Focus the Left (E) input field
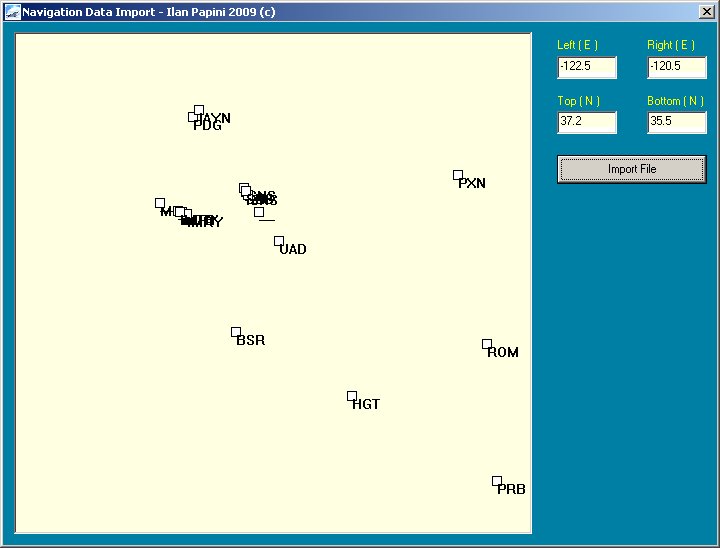The height and width of the screenshot is (548, 720). tap(586, 67)
